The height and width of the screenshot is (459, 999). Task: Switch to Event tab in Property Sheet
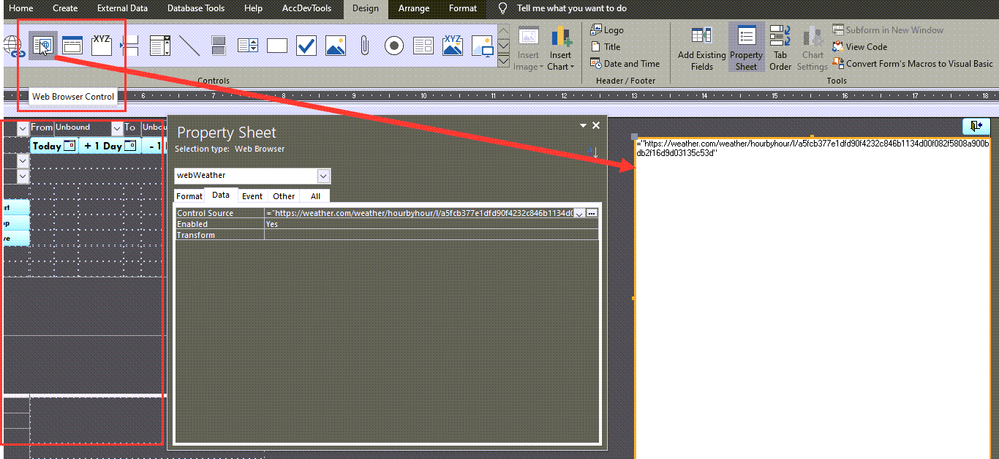coord(252,196)
